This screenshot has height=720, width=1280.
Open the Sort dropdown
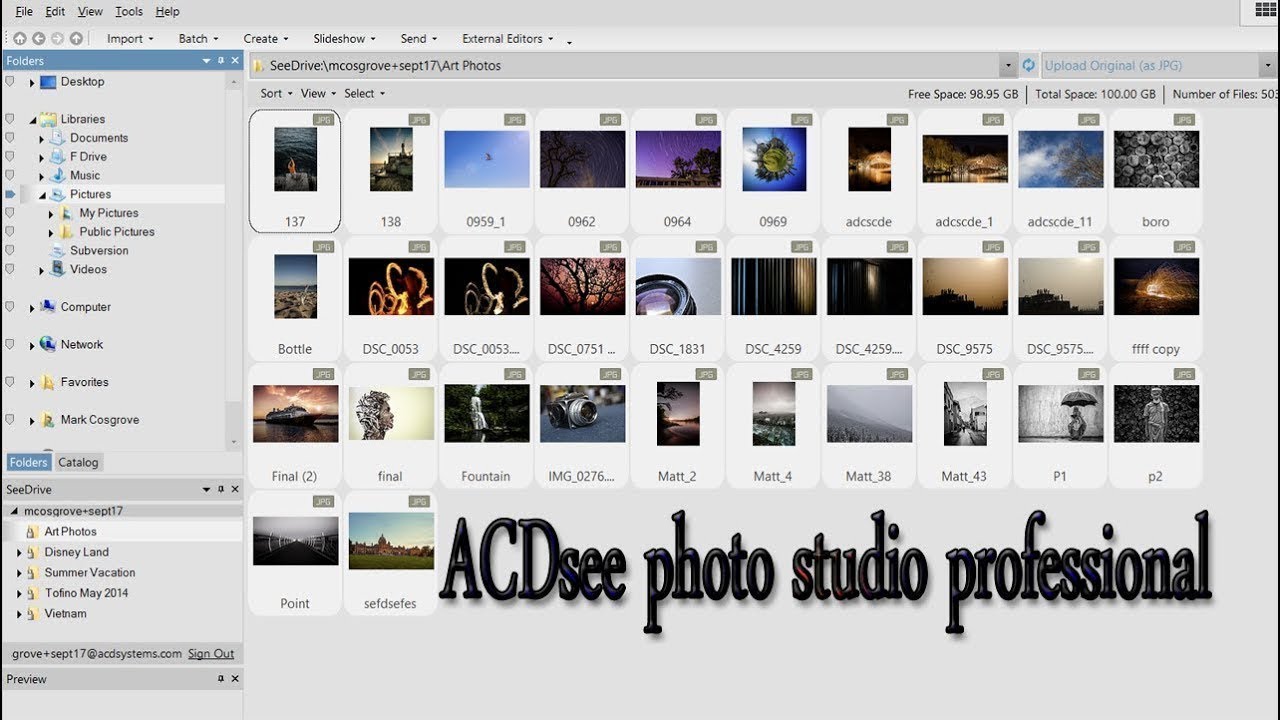pyautogui.click(x=276, y=93)
